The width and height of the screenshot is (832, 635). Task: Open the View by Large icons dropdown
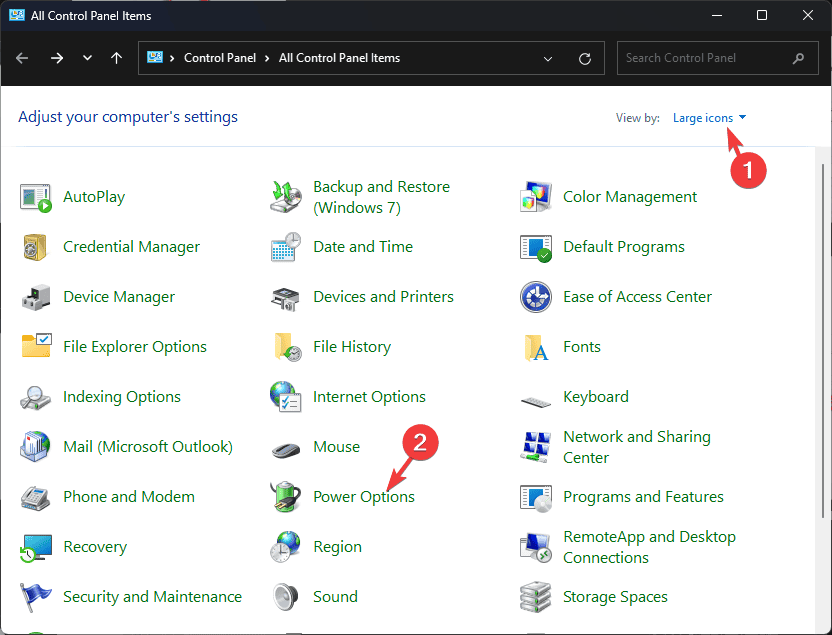point(709,118)
